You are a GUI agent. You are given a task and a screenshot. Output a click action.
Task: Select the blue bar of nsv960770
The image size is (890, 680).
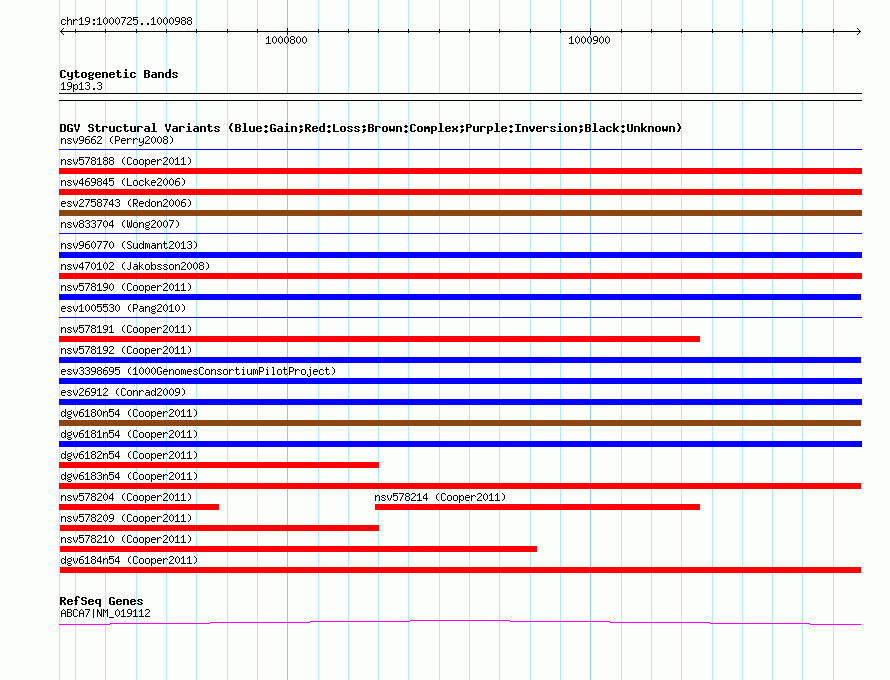coord(460,255)
